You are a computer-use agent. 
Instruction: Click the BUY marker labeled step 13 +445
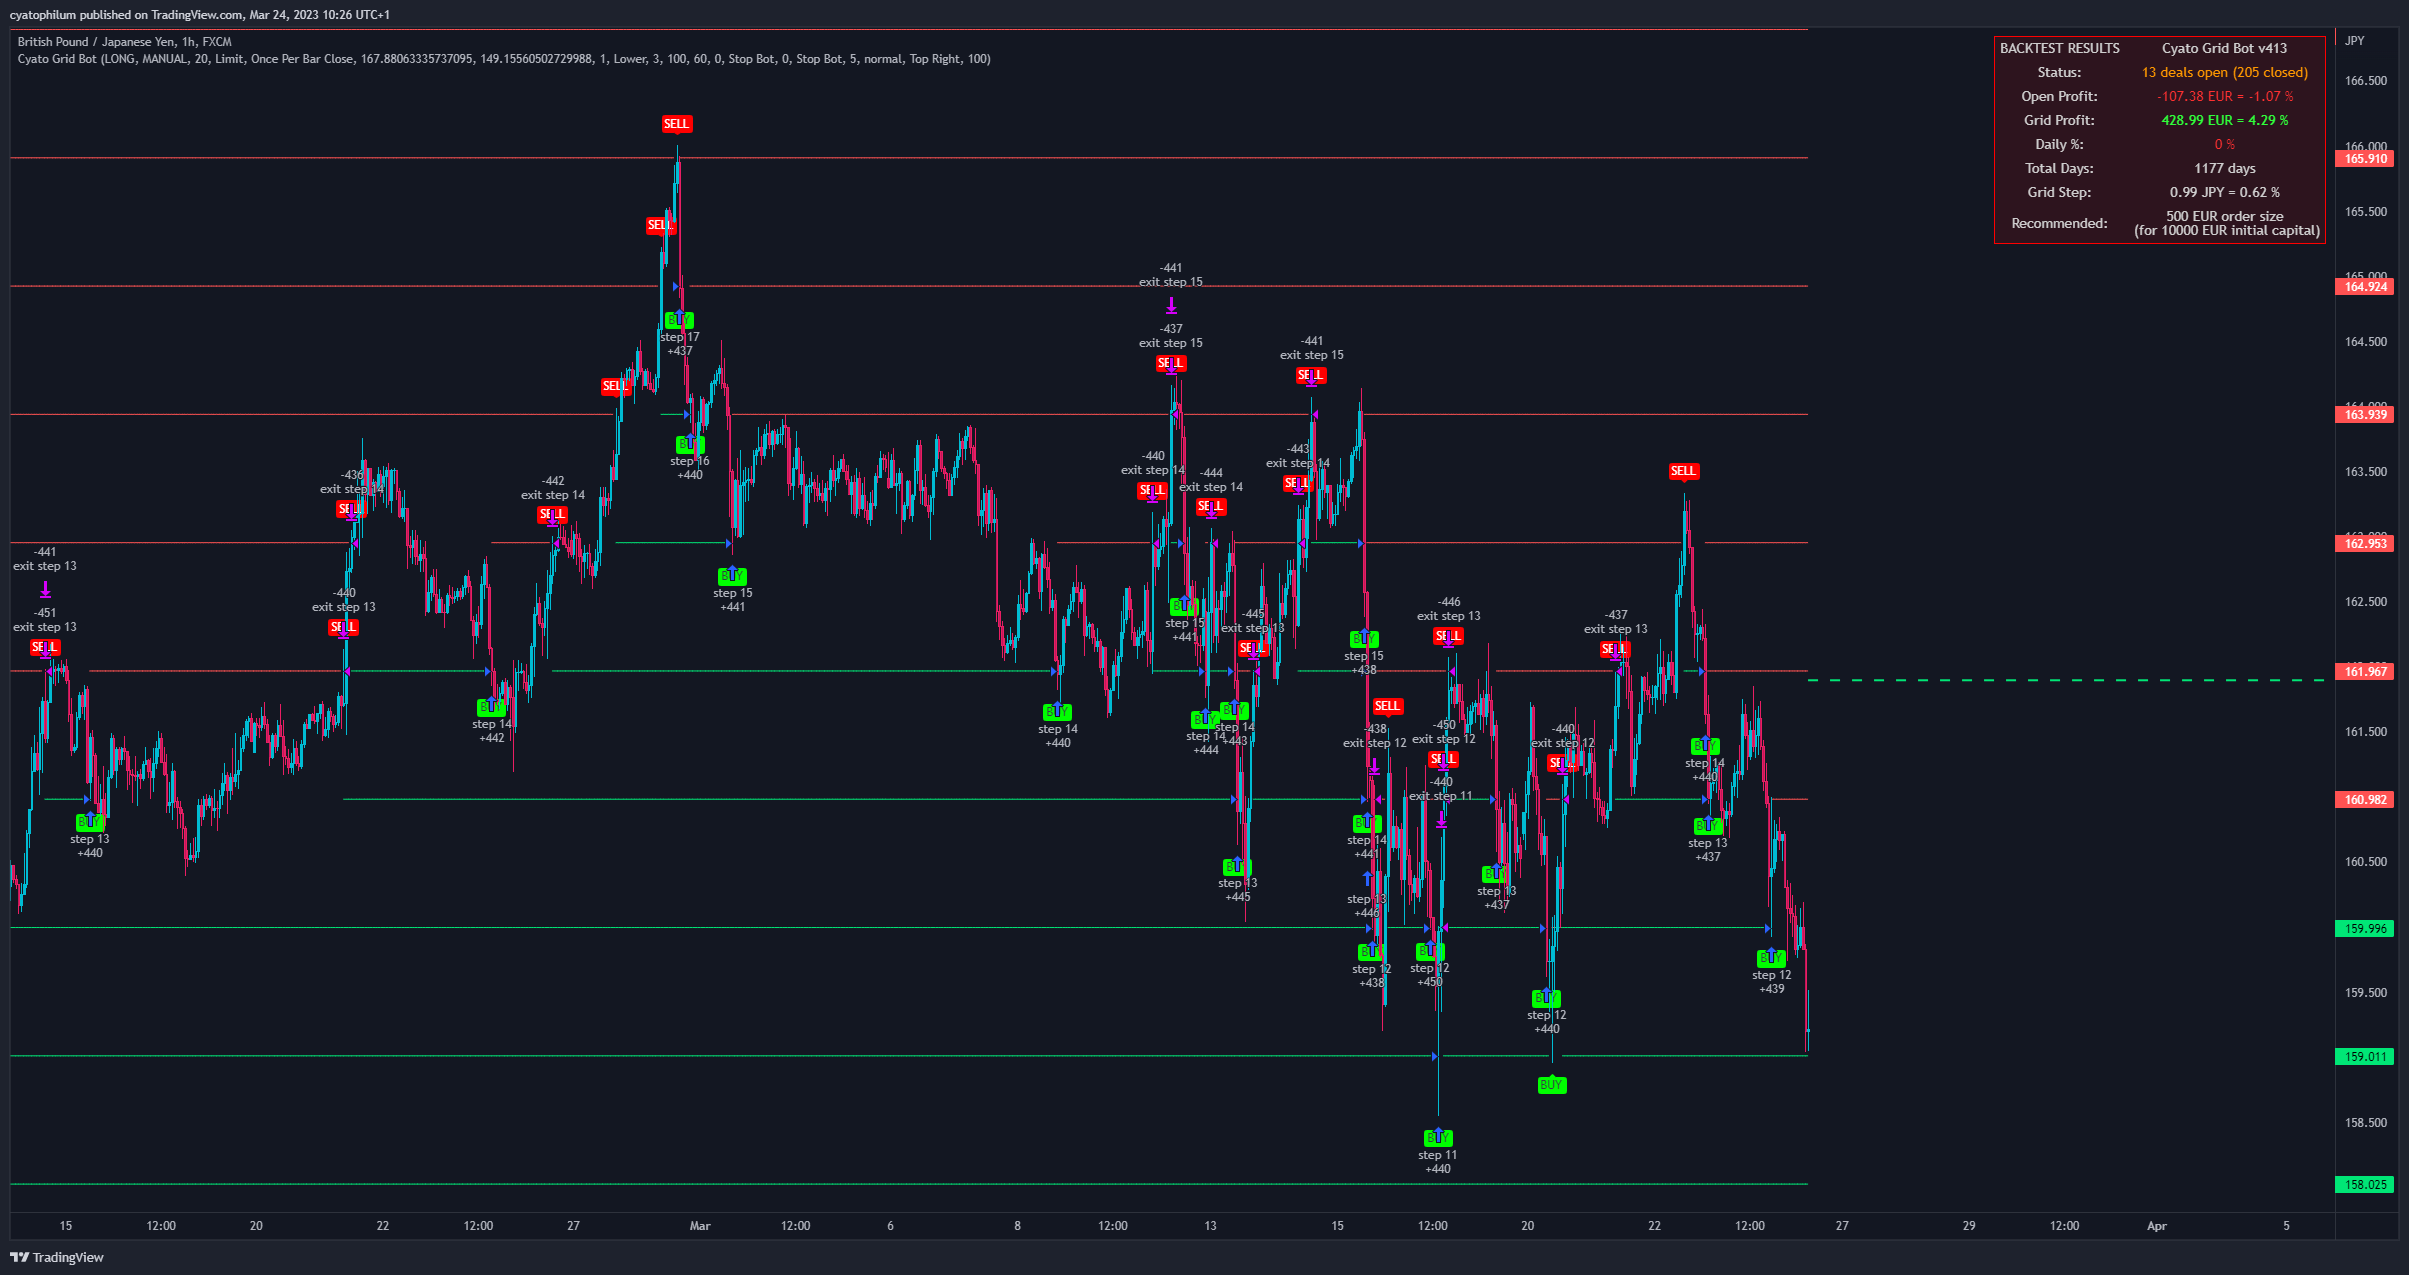pyautogui.click(x=1237, y=866)
